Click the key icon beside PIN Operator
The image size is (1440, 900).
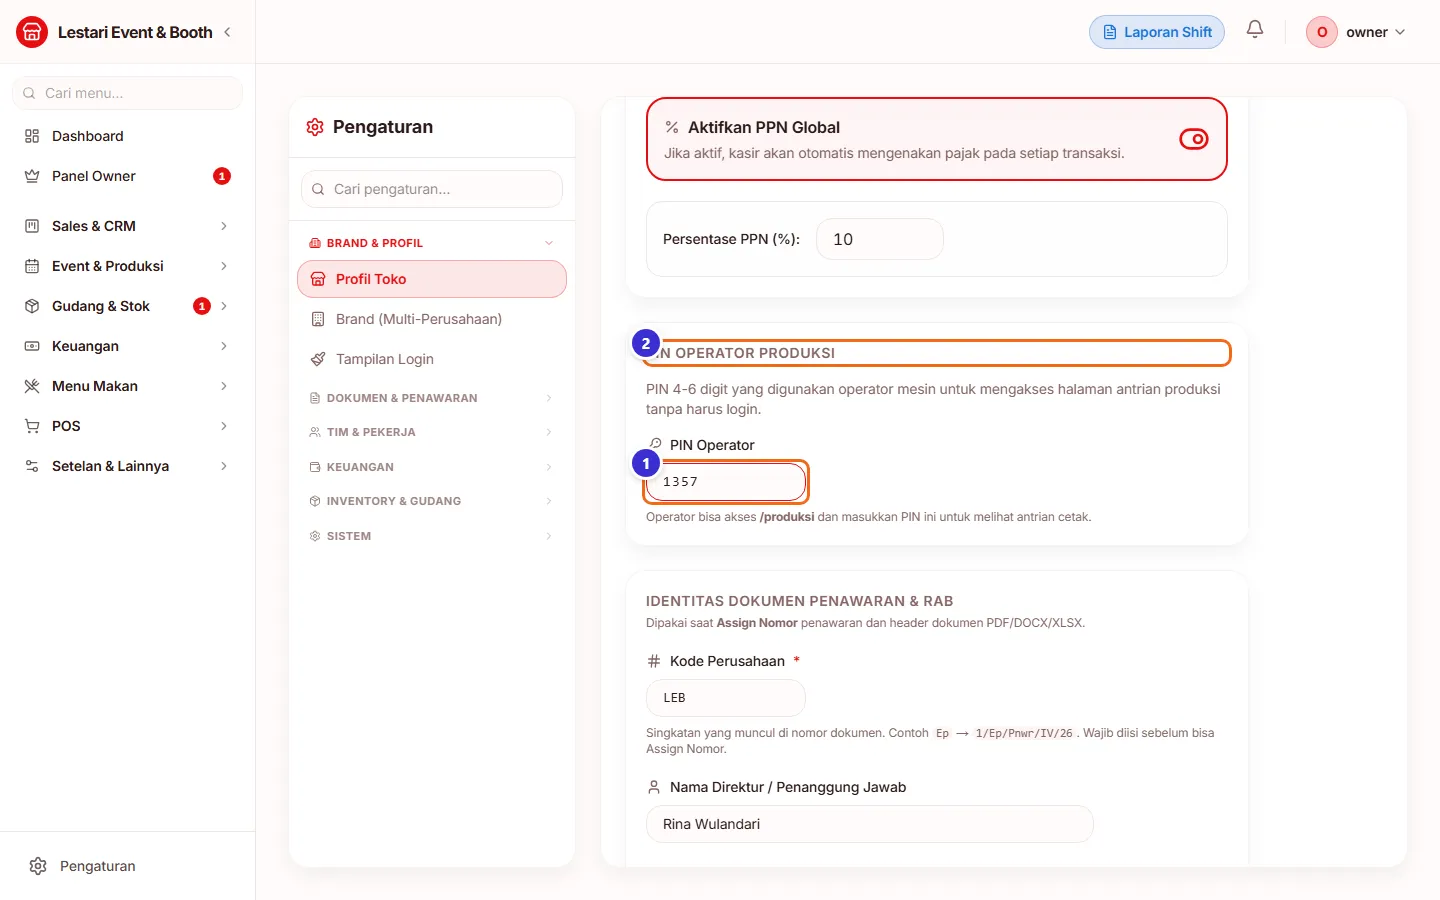pos(655,444)
